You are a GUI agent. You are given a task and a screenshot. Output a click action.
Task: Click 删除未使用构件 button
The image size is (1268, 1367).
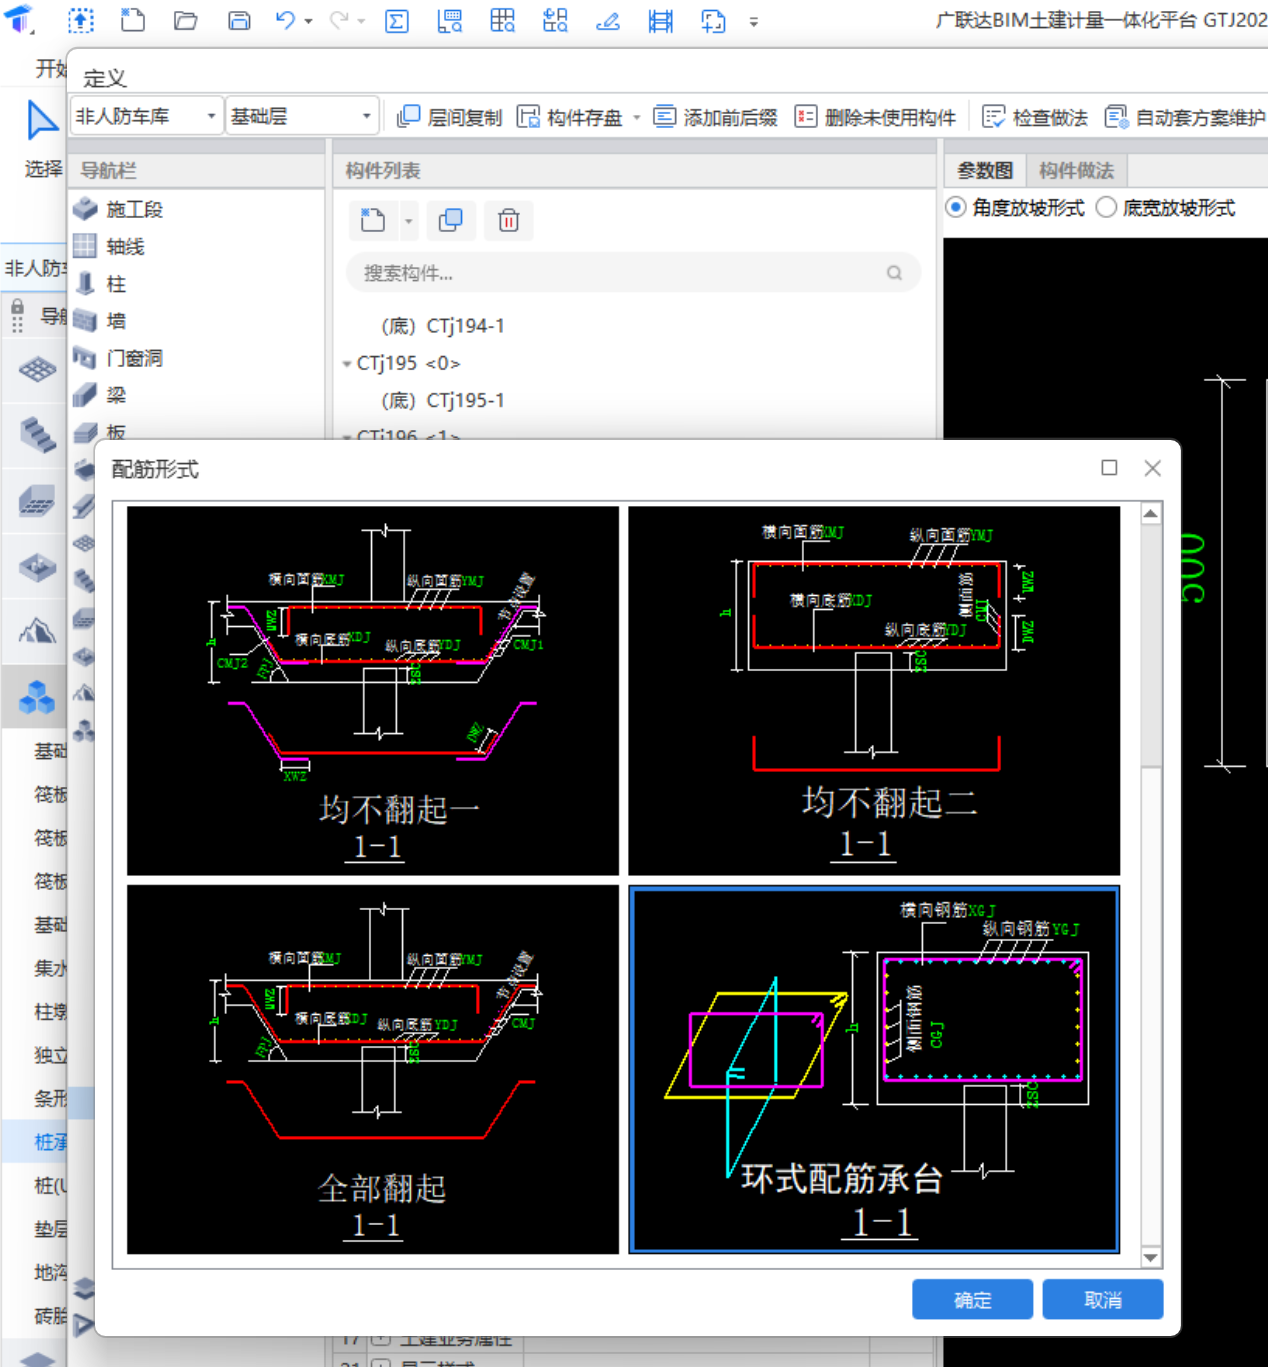(876, 117)
